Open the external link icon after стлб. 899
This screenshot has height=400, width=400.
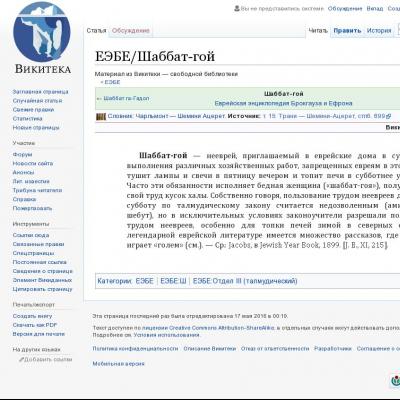click(388, 116)
